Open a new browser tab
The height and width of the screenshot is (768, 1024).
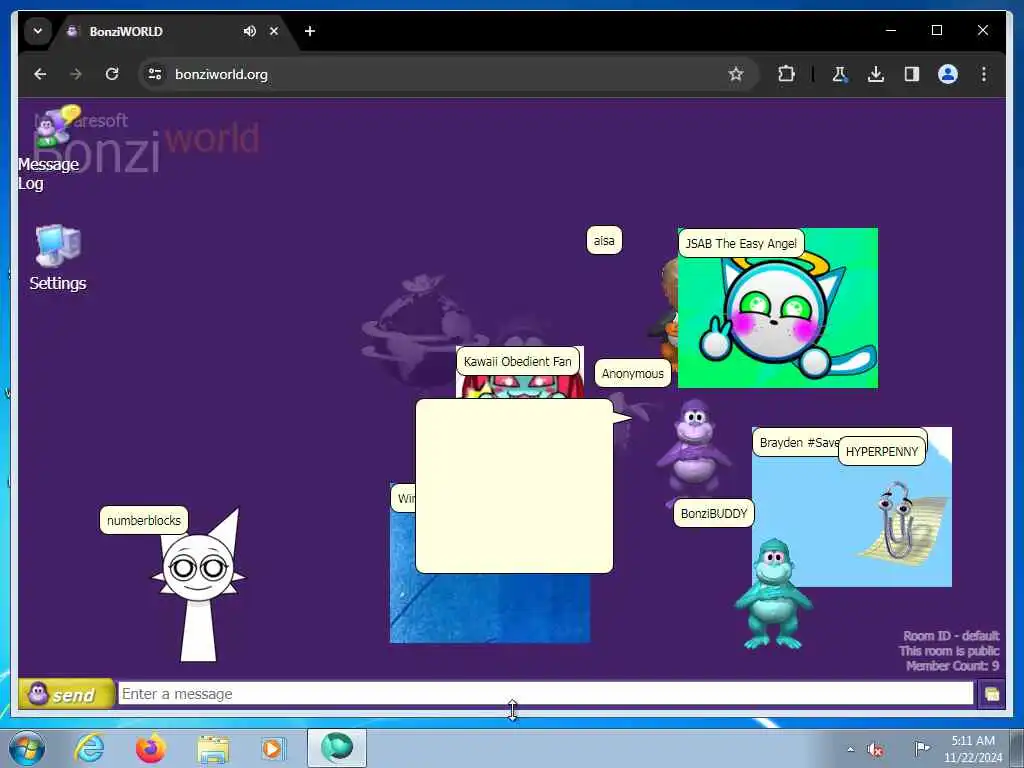pos(310,31)
